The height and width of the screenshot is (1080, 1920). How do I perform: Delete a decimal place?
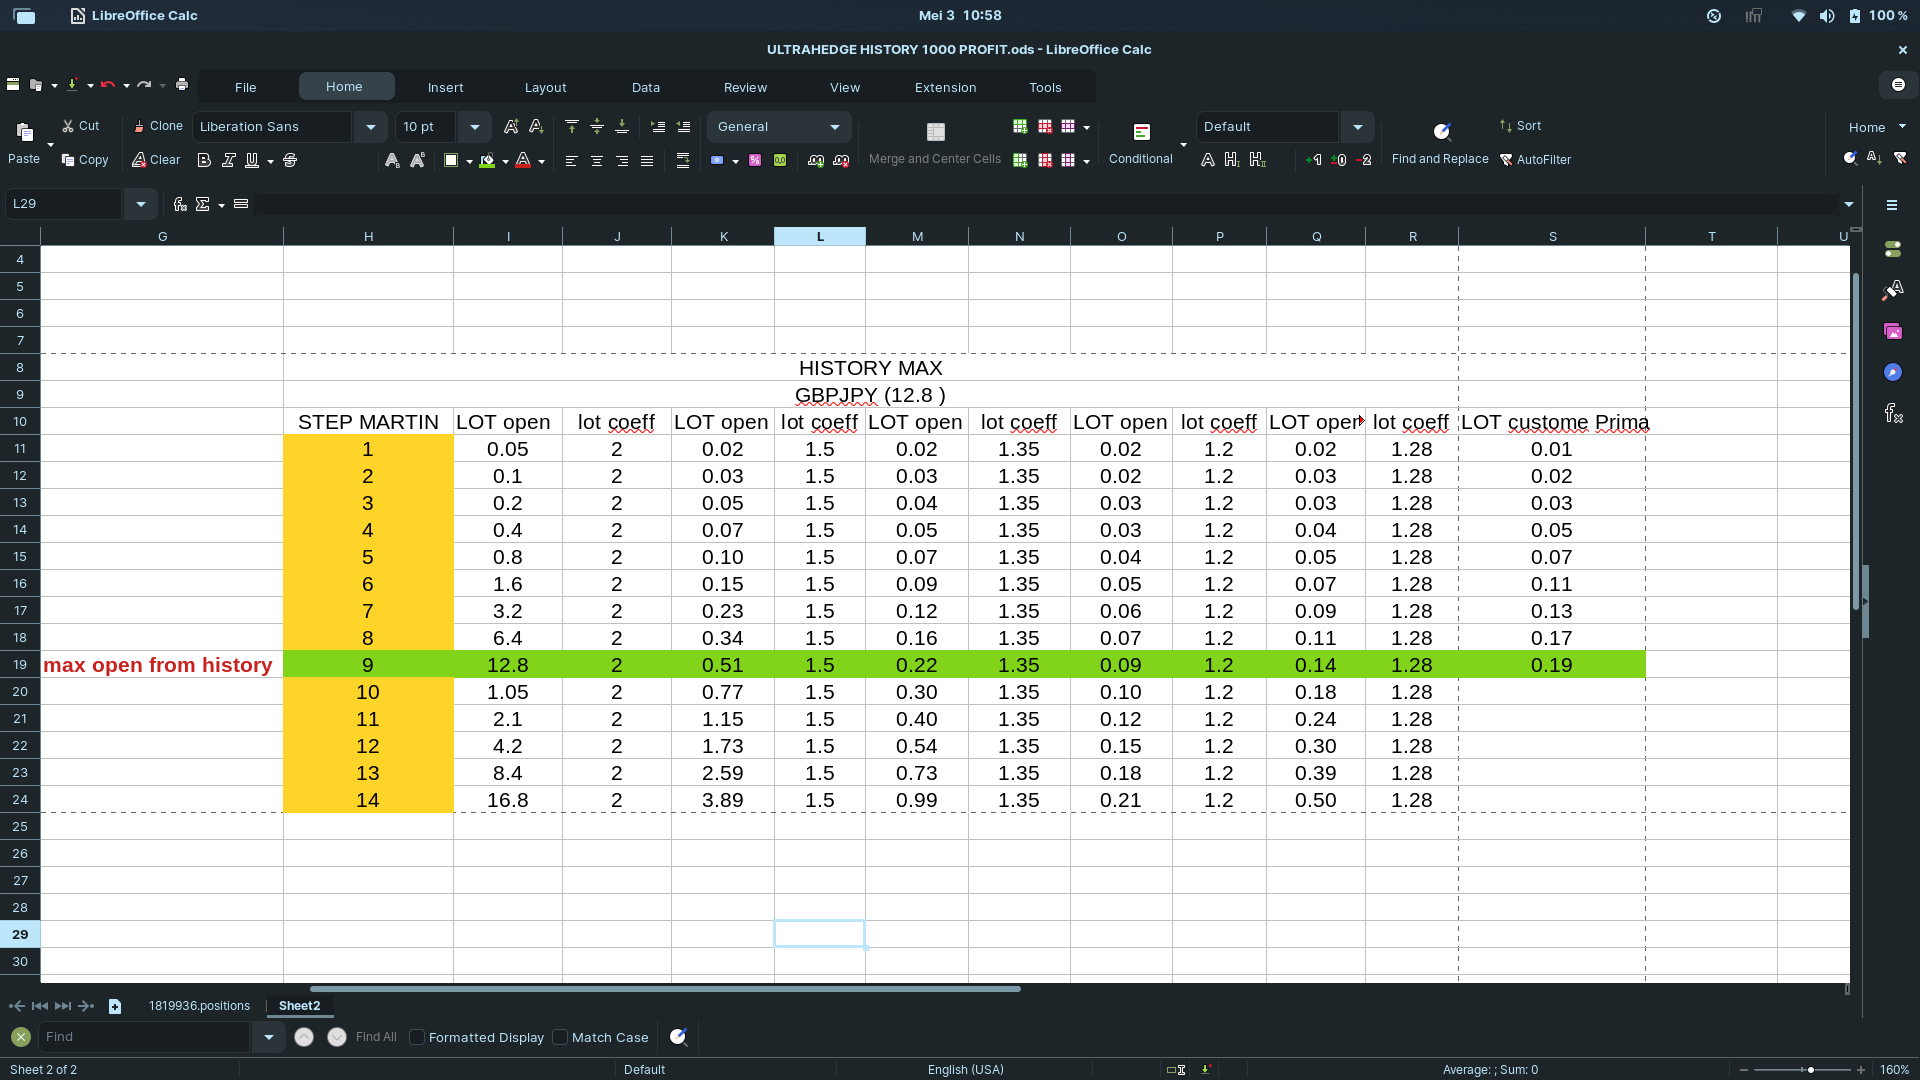(x=841, y=160)
